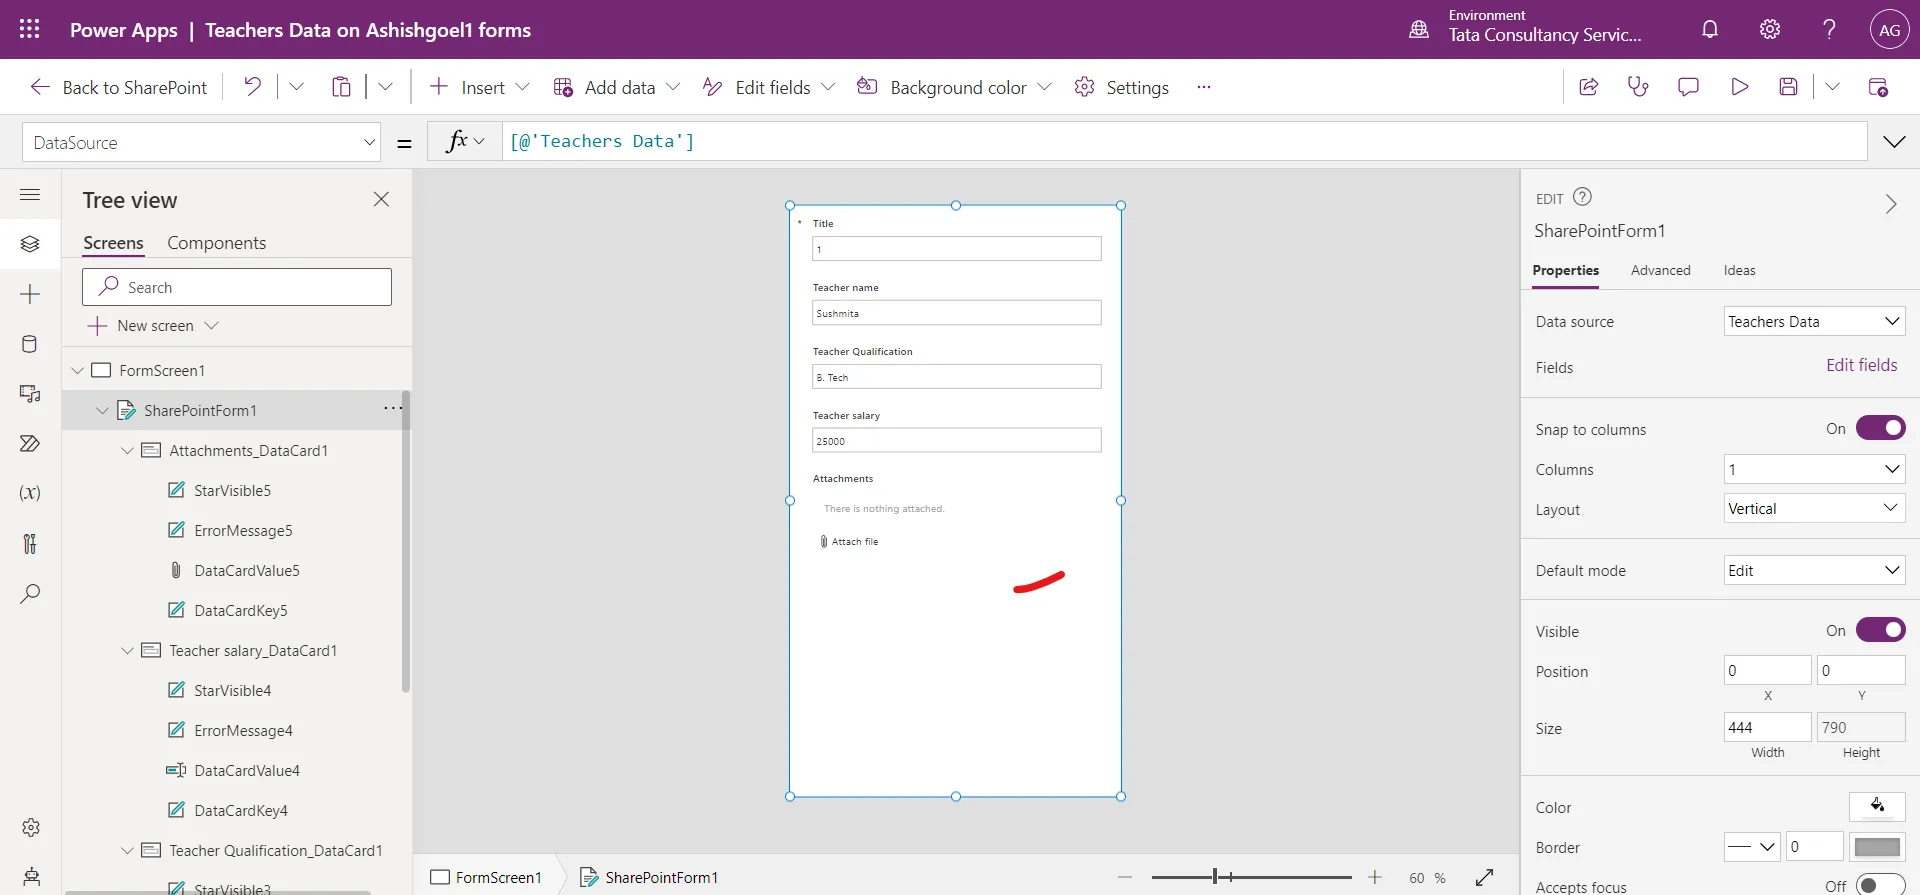Preview the app with Play icon
Screen dimensions: 1920x895
[1739, 87]
